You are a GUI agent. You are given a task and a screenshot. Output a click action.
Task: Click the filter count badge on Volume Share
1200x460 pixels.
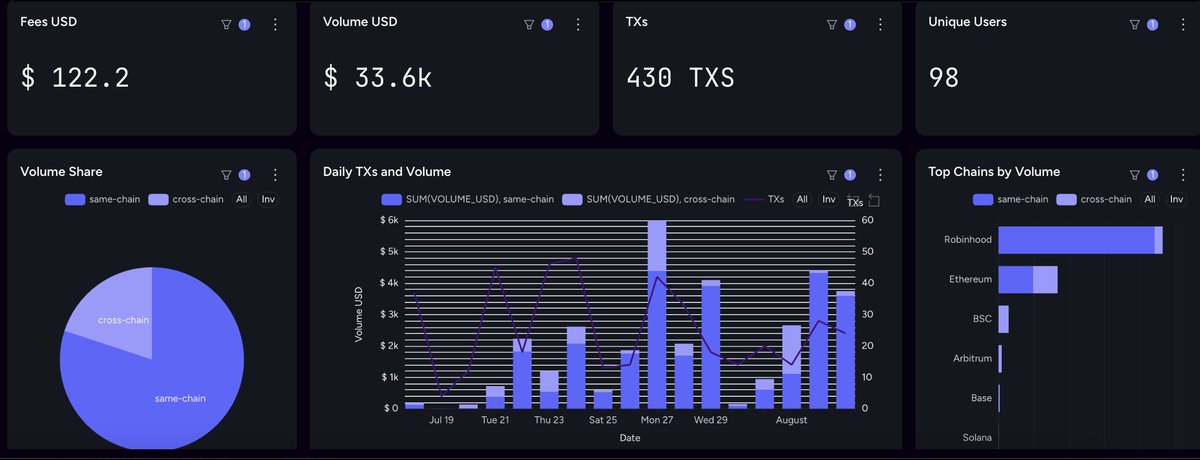pos(244,174)
